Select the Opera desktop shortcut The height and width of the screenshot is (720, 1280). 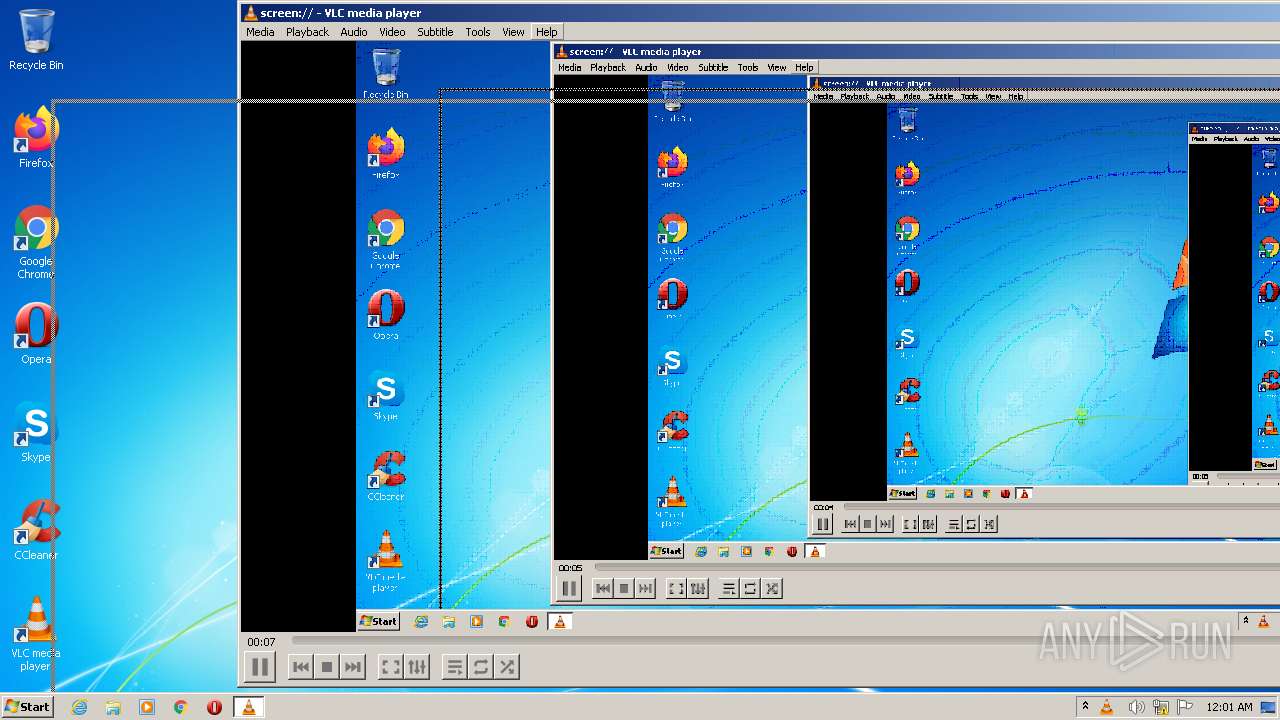[x=36, y=334]
